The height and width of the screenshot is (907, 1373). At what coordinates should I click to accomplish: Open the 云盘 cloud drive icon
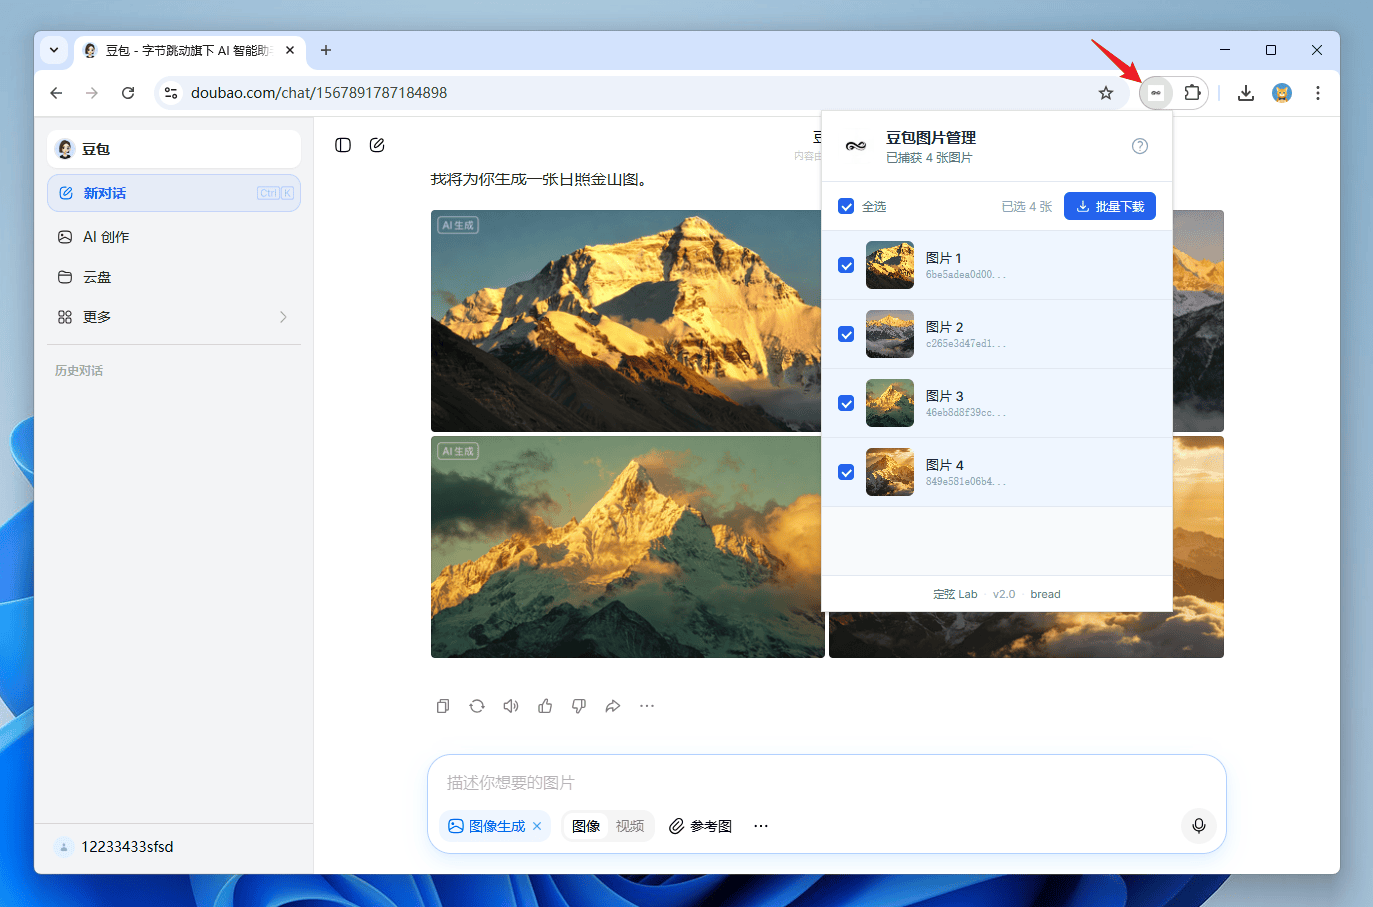tap(64, 277)
